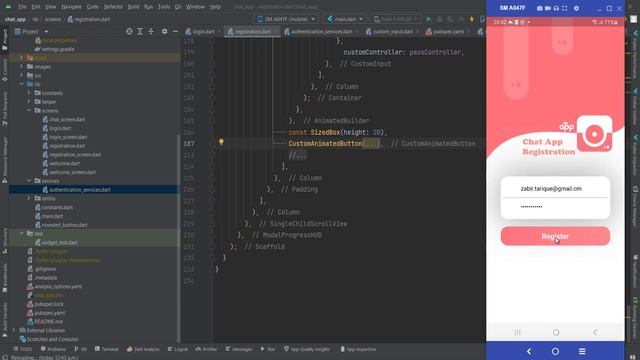Tap phone recent apps navigation key

tap(518, 332)
